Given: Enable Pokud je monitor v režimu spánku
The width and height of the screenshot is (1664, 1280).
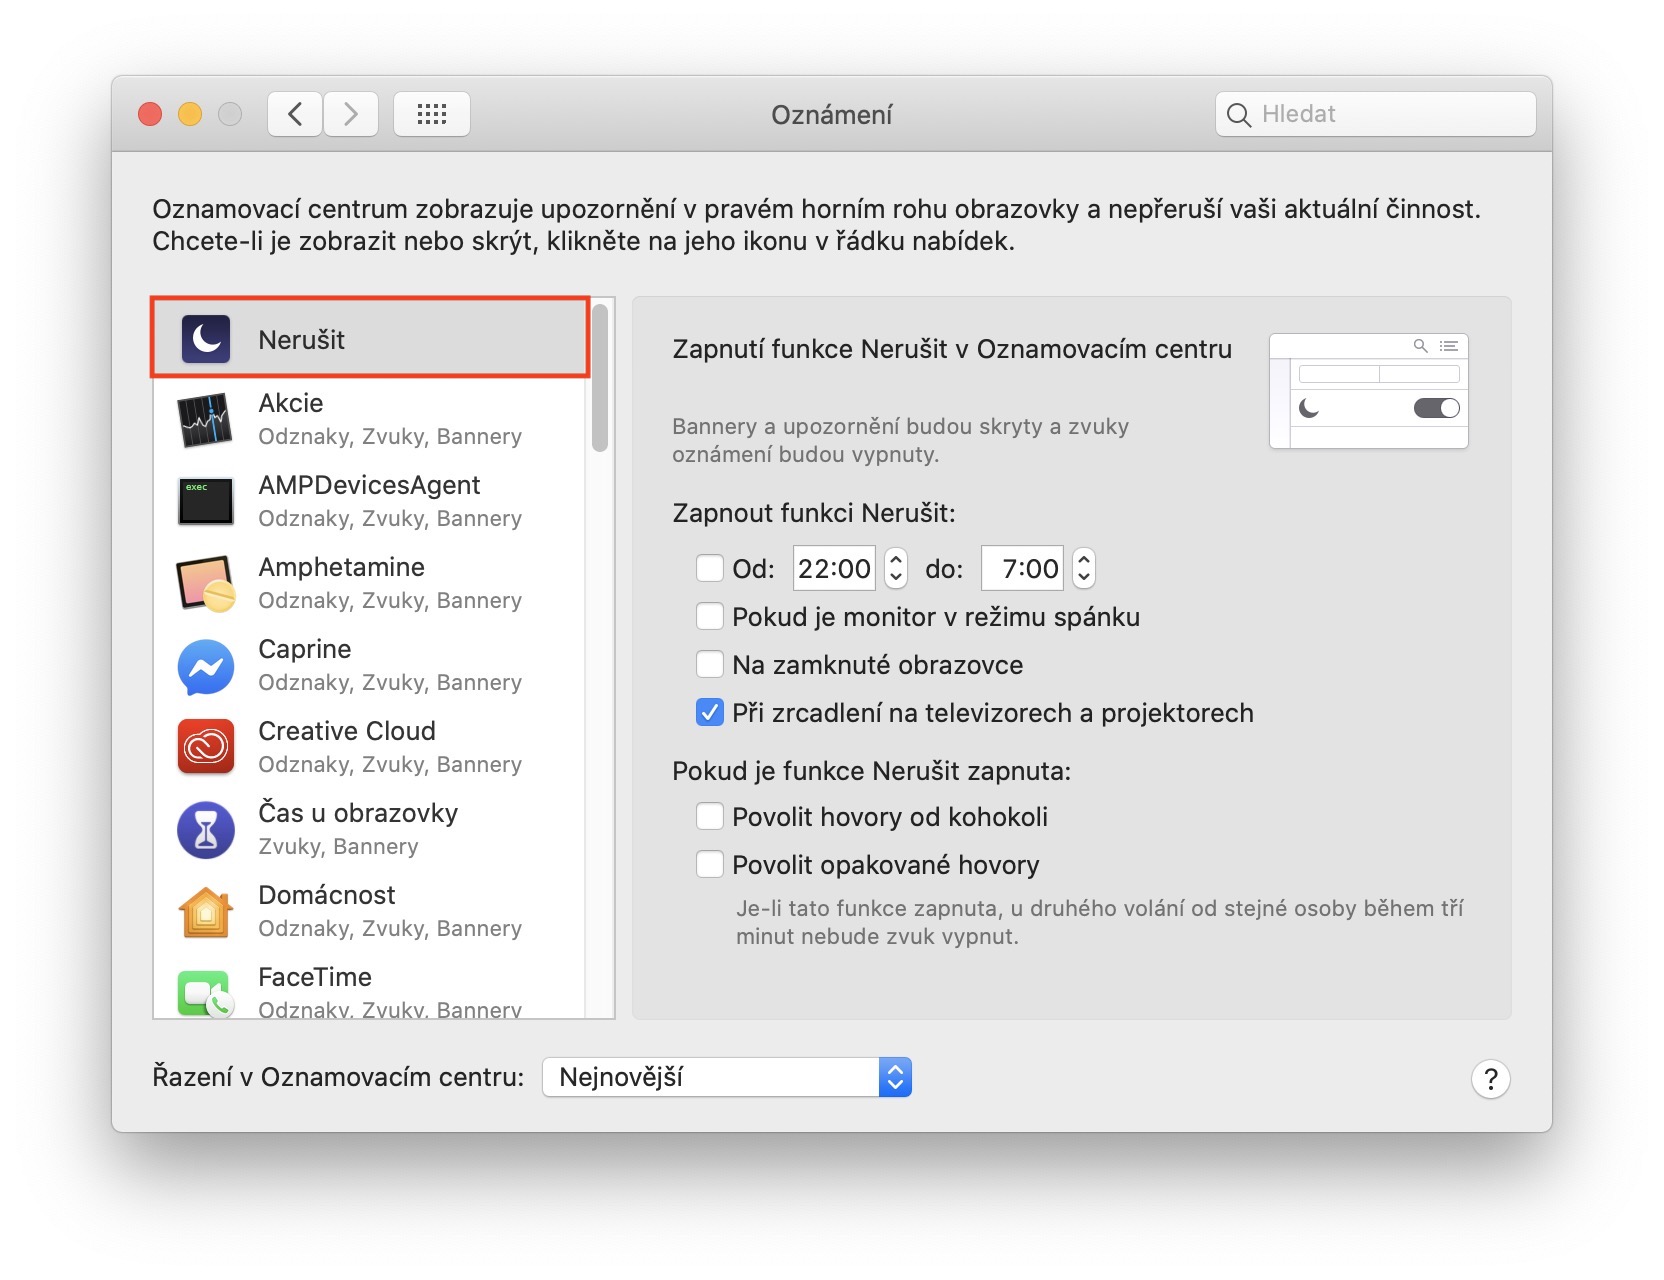Looking at the screenshot, I should point(710,617).
